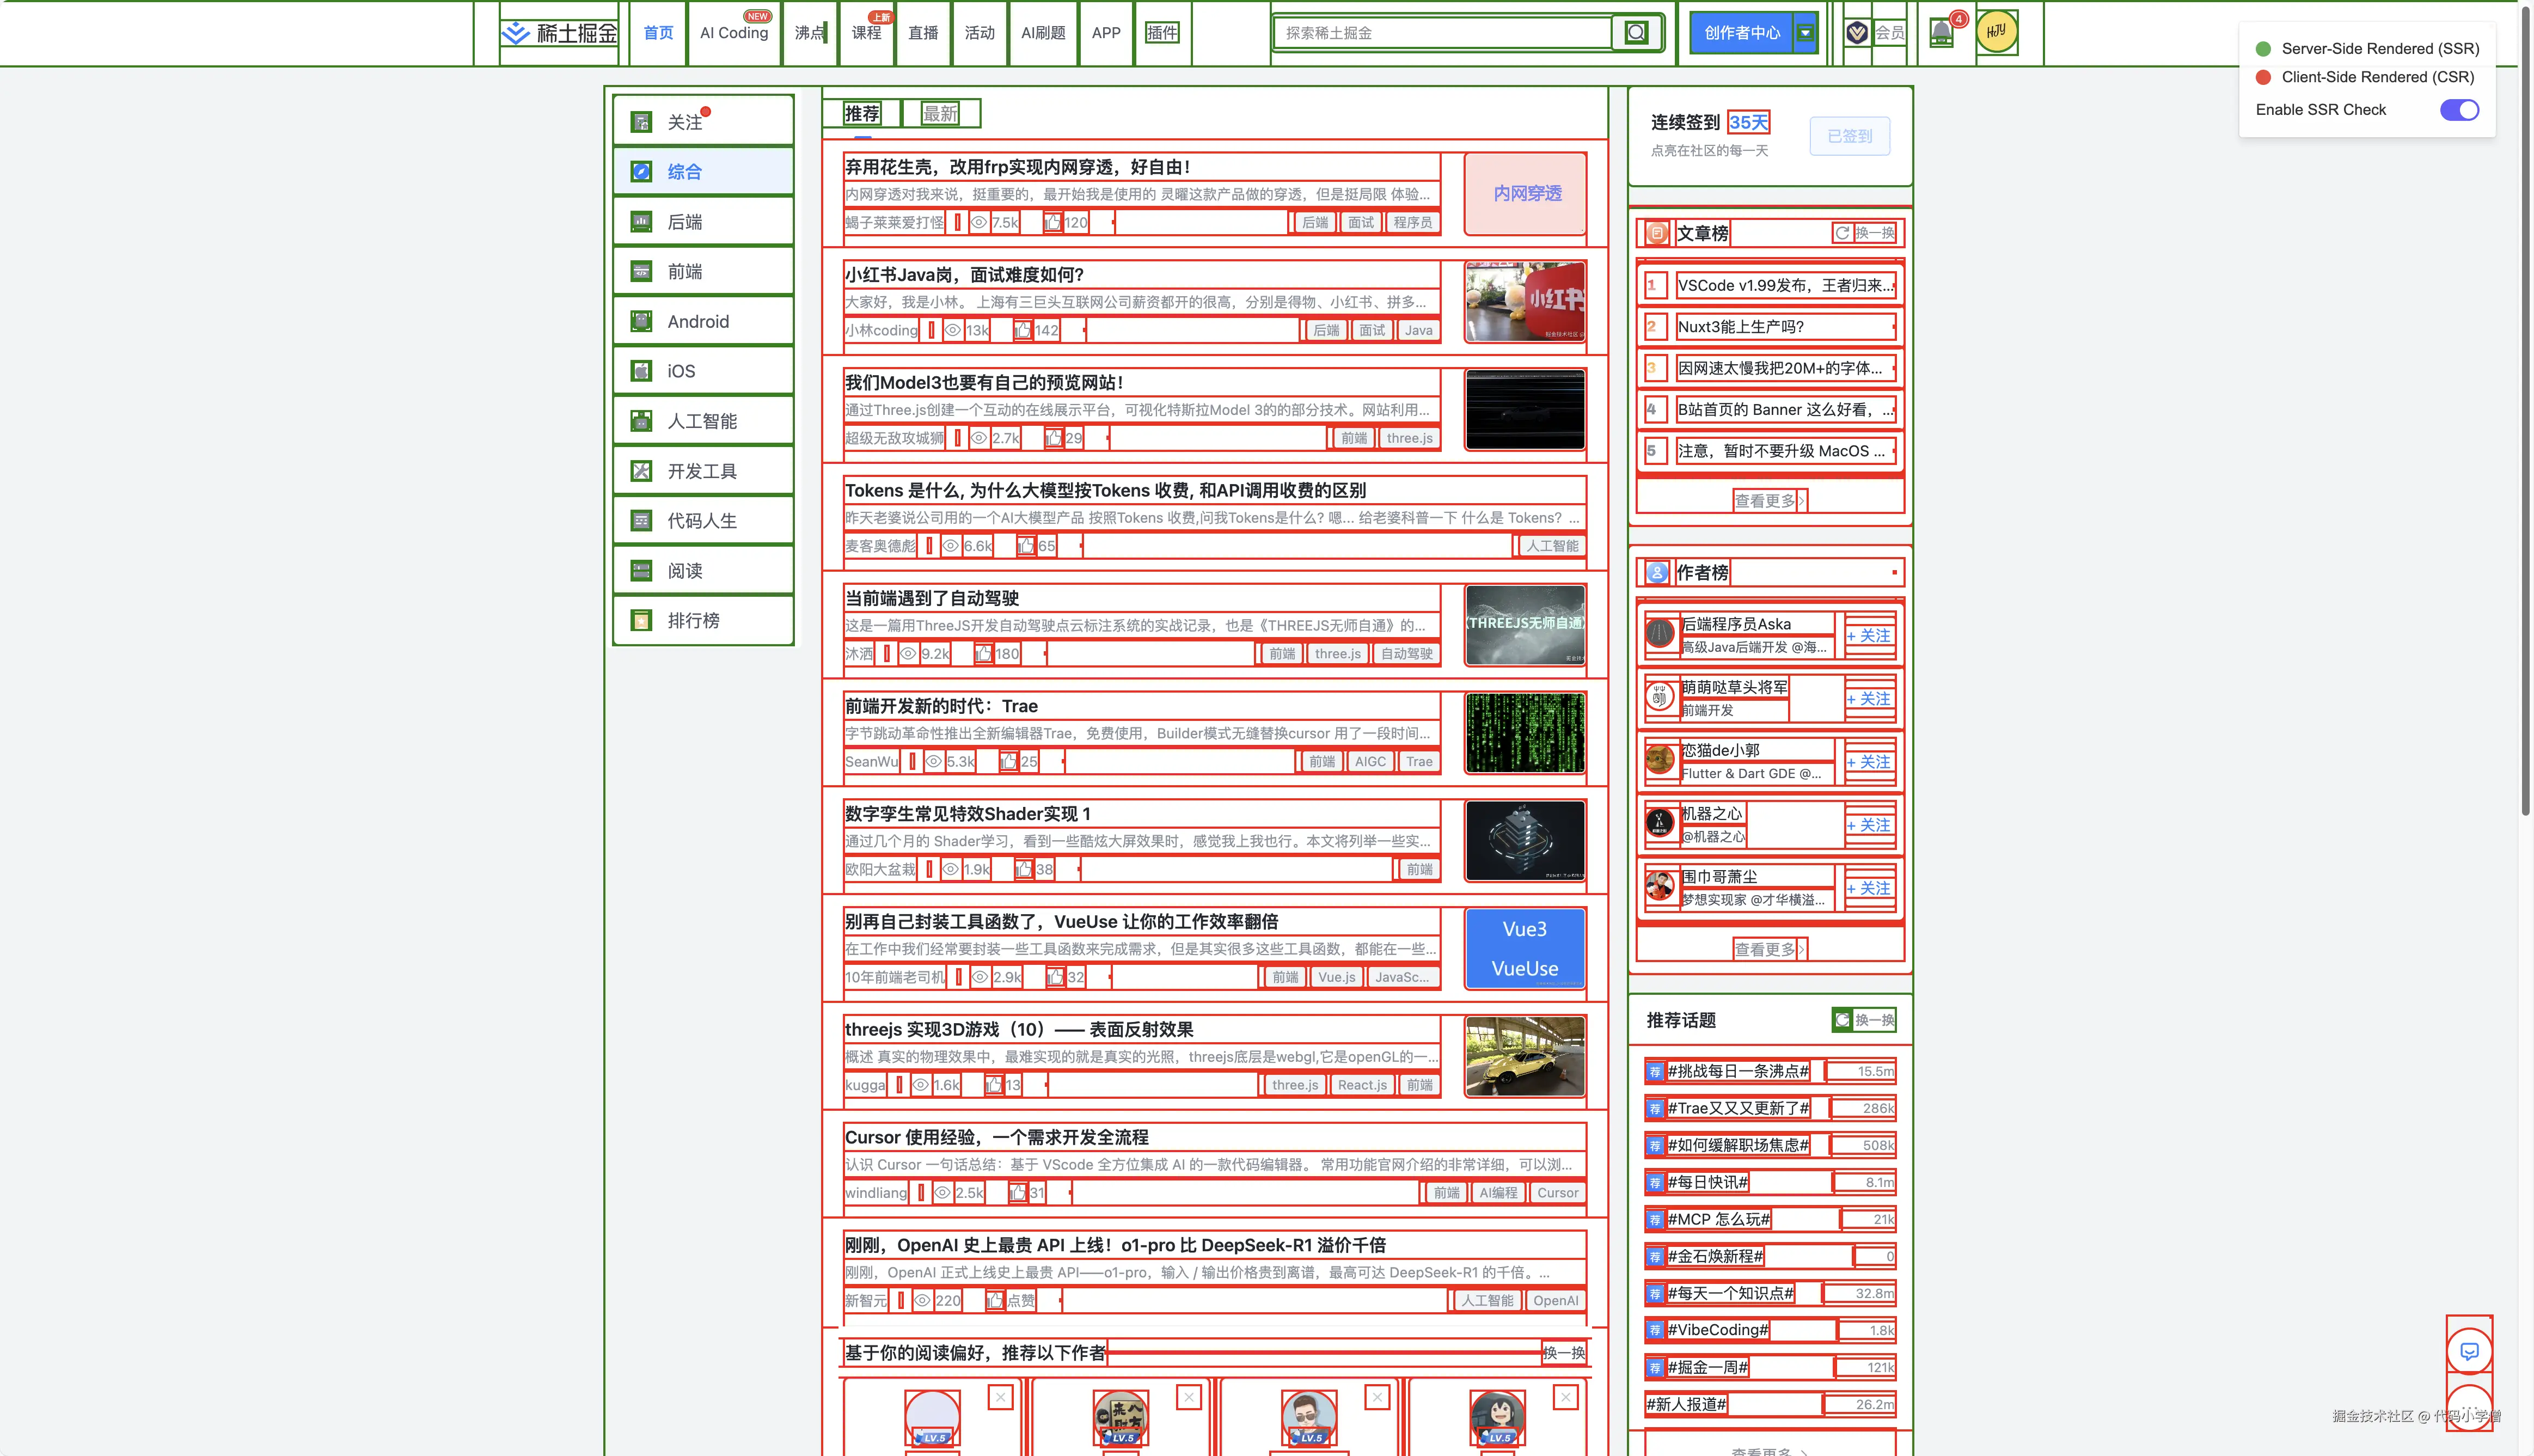Open the feedback chat floating icon
This screenshot has width=2534, height=1456.
point(2469,1351)
